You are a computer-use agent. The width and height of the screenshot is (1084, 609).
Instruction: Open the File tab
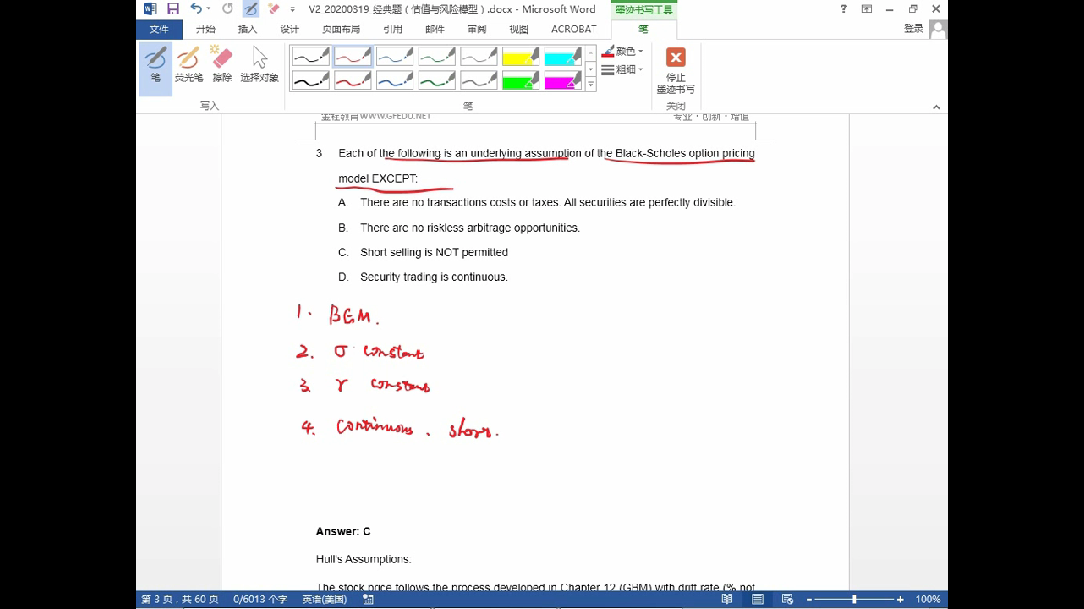coord(159,29)
